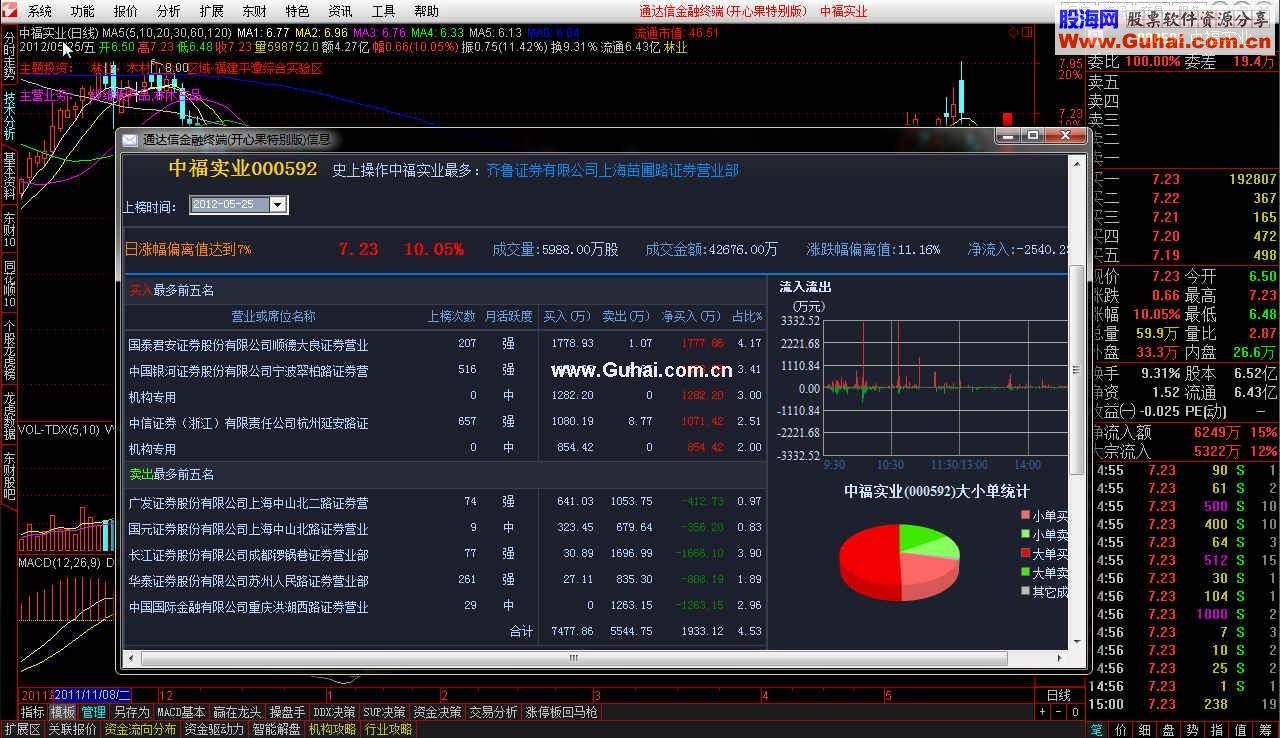This screenshot has height=738, width=1280.
Task: Open the 分析 menu
Action: [x=169, y=11]
